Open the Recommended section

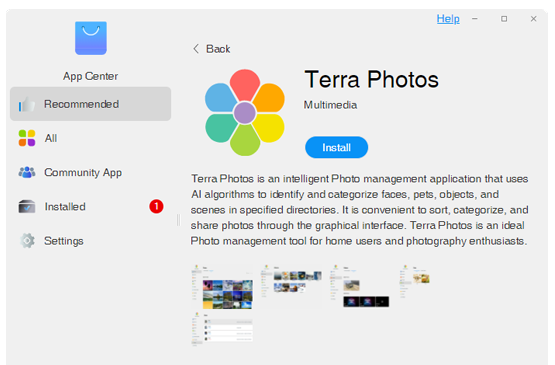tap(91, 104)
